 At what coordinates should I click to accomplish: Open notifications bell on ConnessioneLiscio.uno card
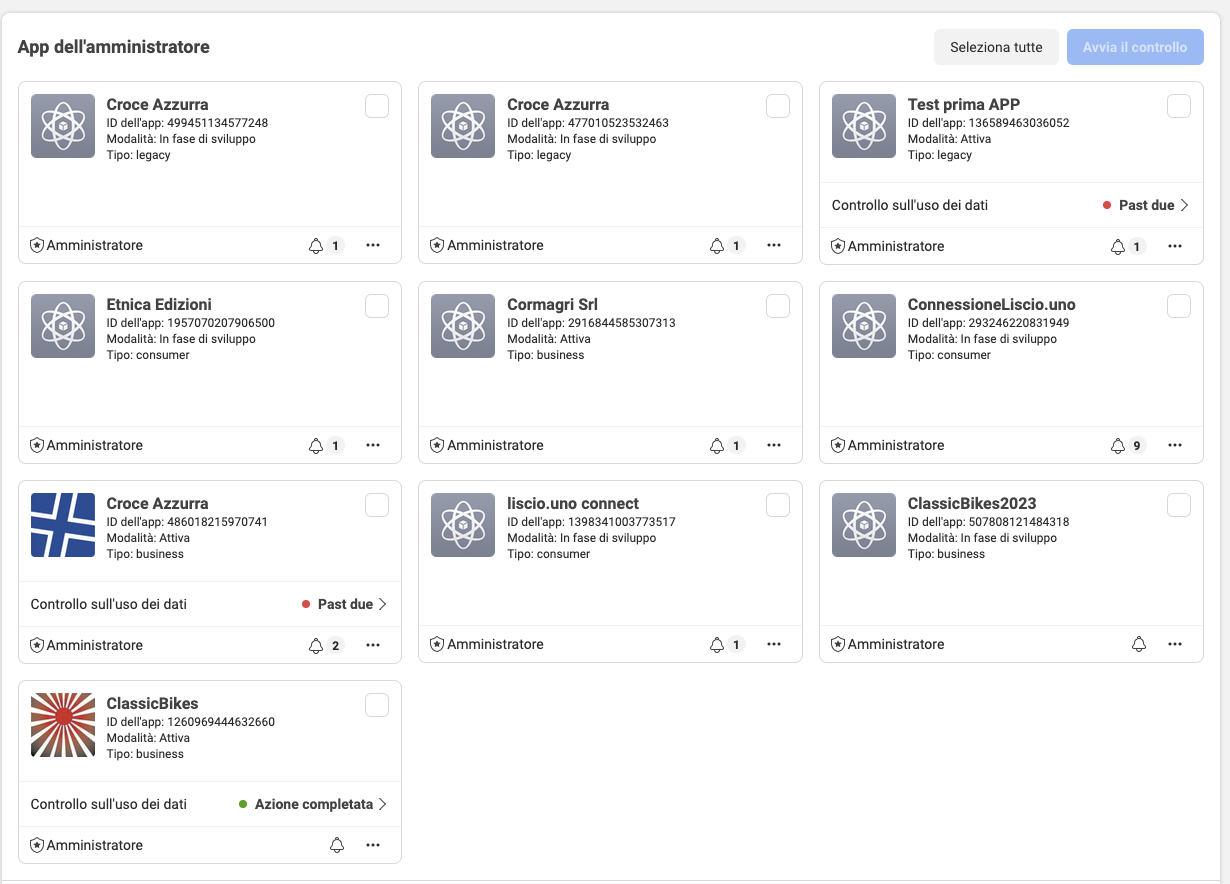pyautogui.click(x=1118, y=445)
